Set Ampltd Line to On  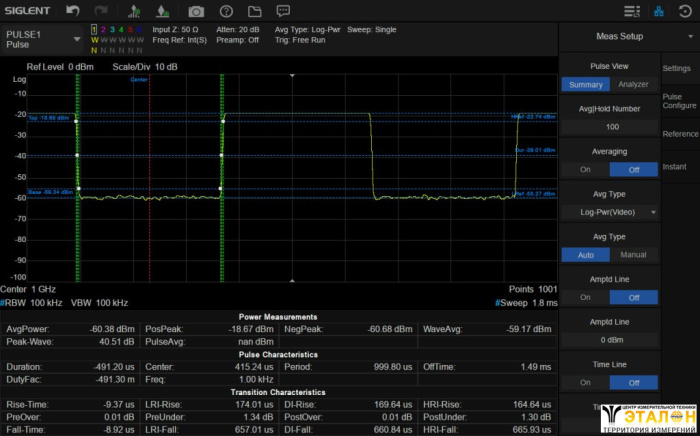[585, 297]
